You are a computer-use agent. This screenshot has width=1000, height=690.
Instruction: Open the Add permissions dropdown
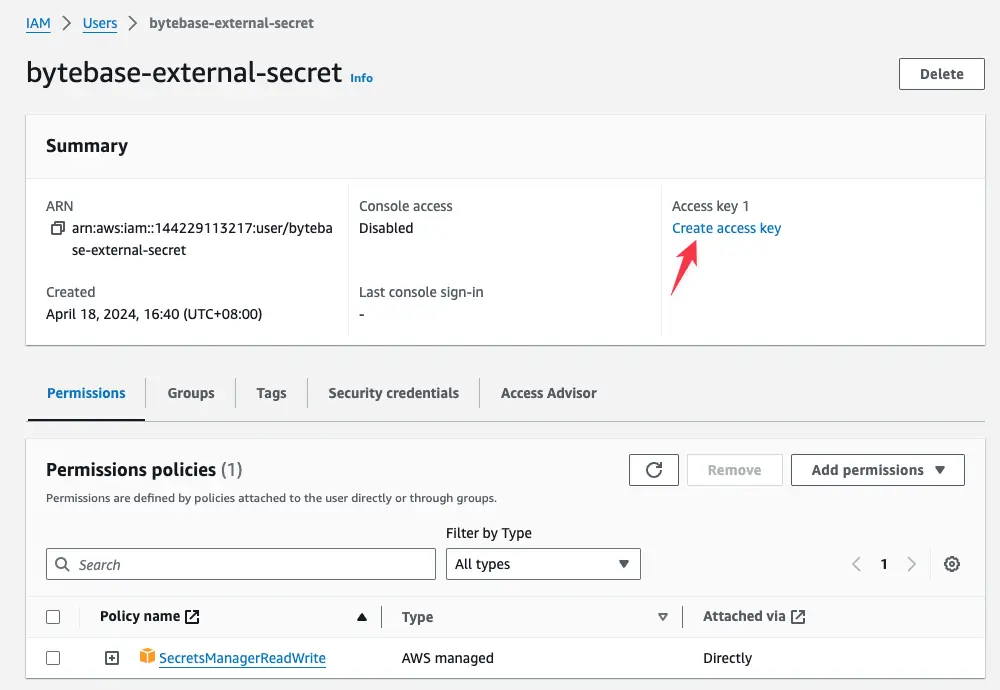tap(878, 470)
